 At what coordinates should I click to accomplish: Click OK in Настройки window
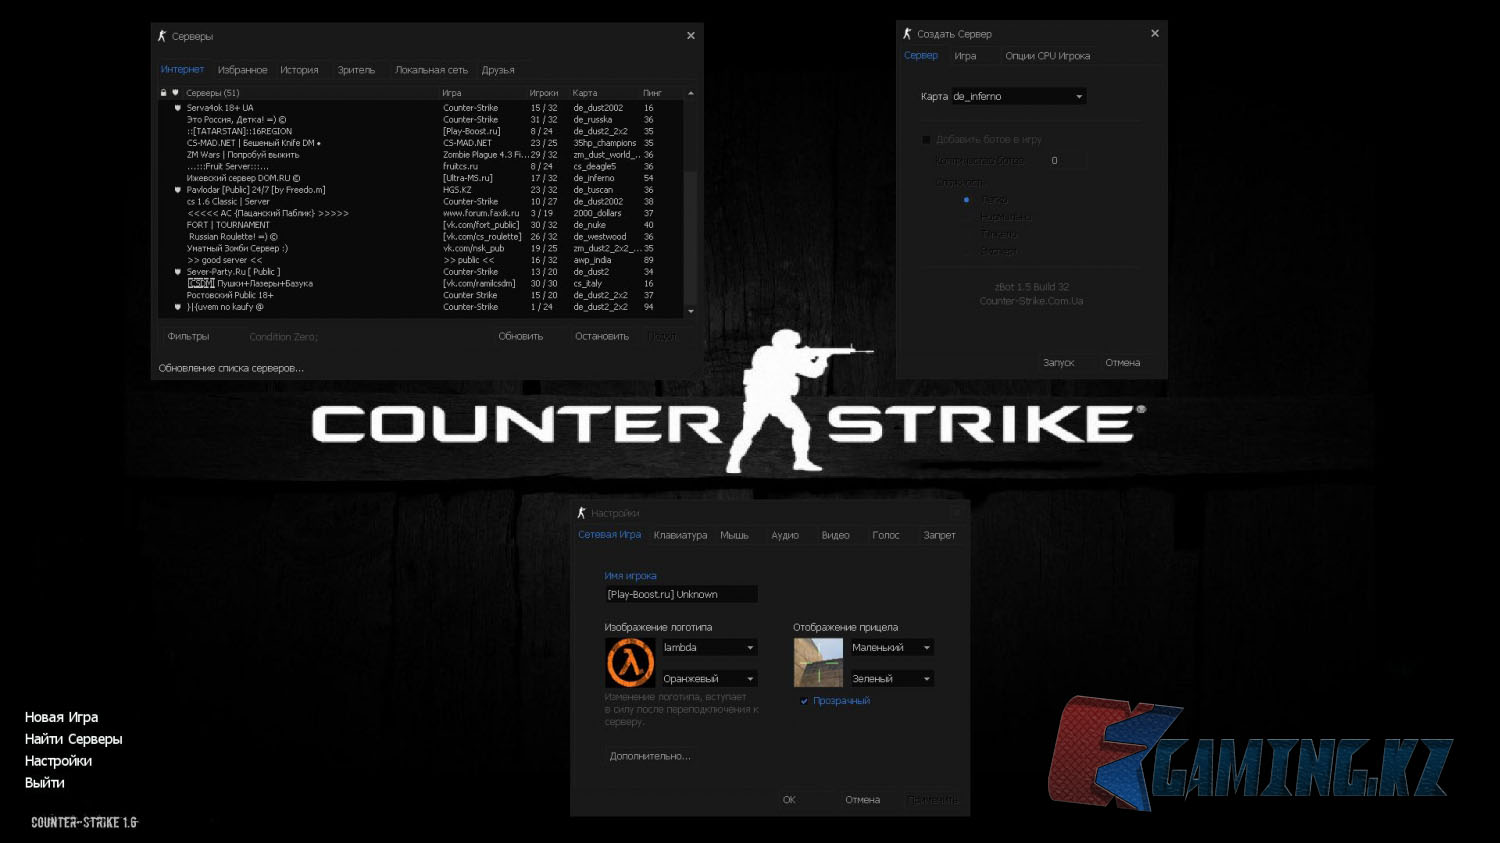click(789, 800)
